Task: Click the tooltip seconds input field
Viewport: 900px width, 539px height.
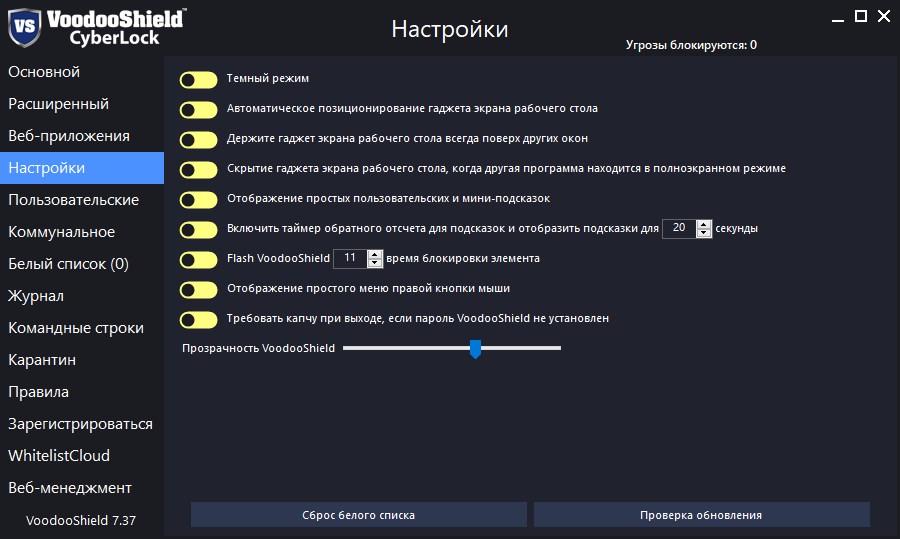Action: (679, 228)
